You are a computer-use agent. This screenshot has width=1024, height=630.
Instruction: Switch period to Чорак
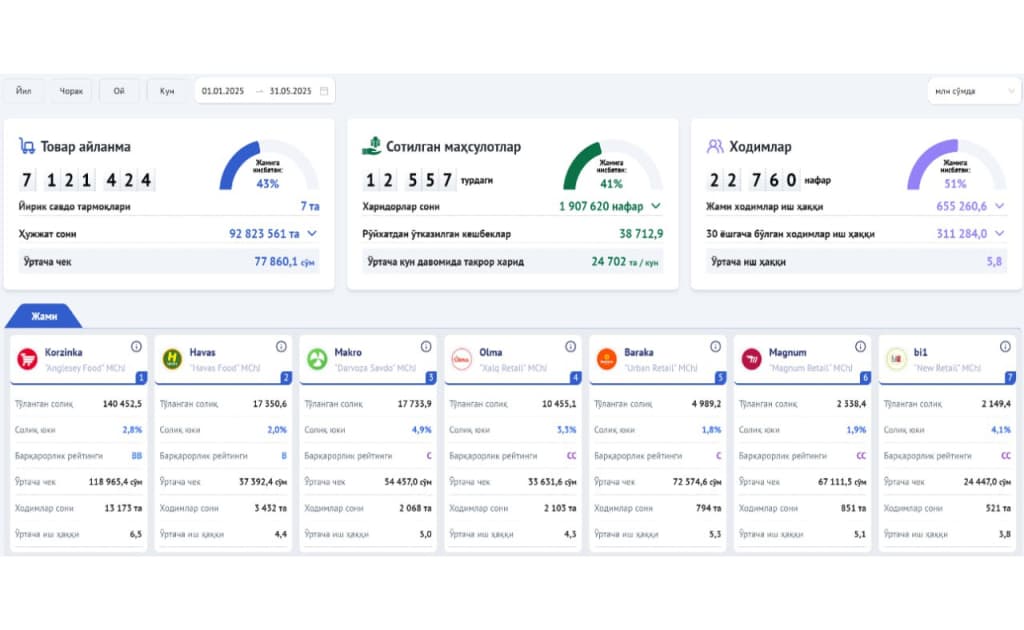click(x=70, y=91)
